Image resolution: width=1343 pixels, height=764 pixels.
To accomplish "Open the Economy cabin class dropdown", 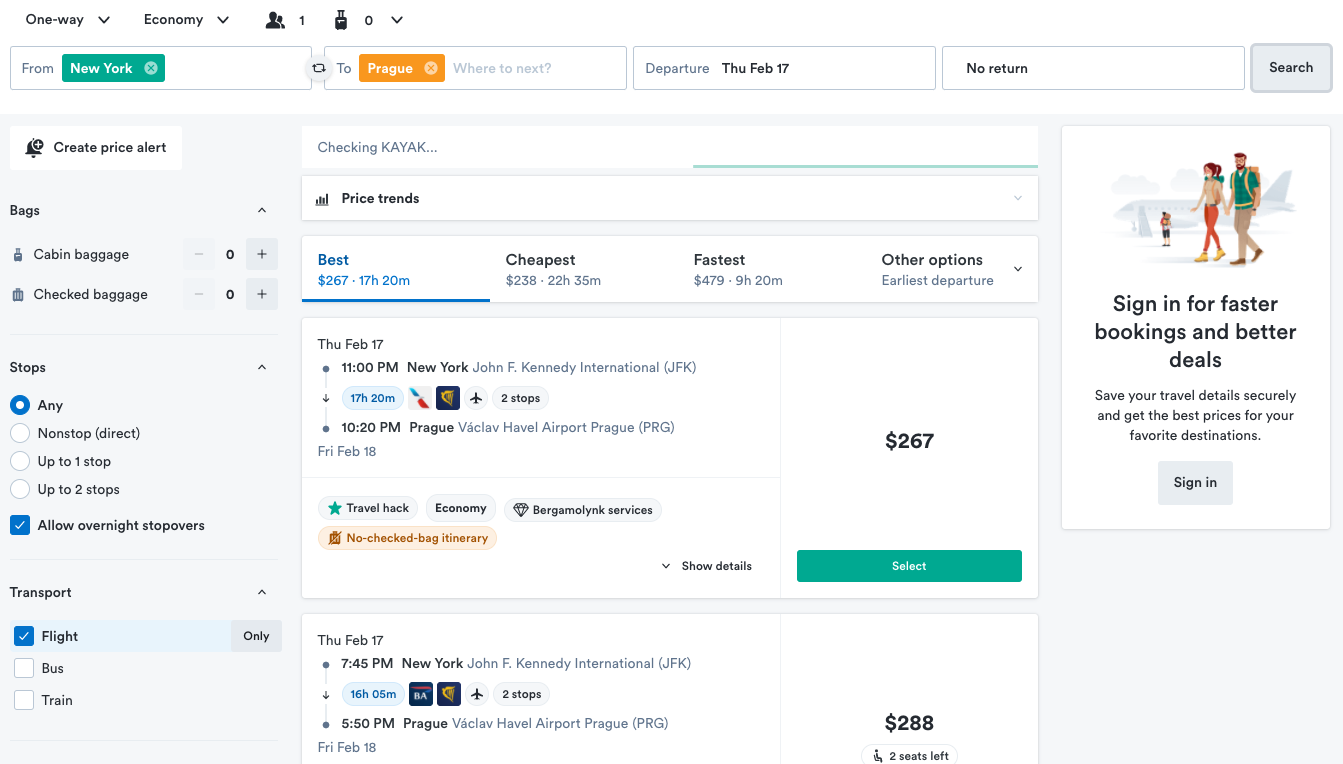I will point(186,19).
